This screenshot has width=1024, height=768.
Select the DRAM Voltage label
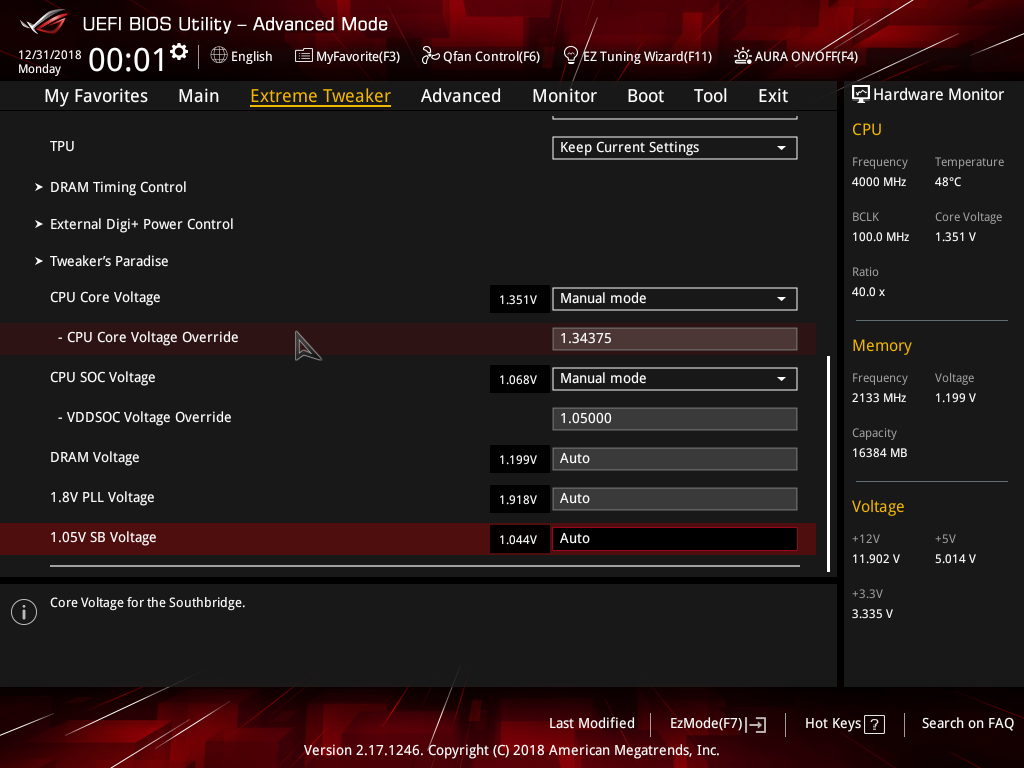pyautogui.click(x=95, y=457)
